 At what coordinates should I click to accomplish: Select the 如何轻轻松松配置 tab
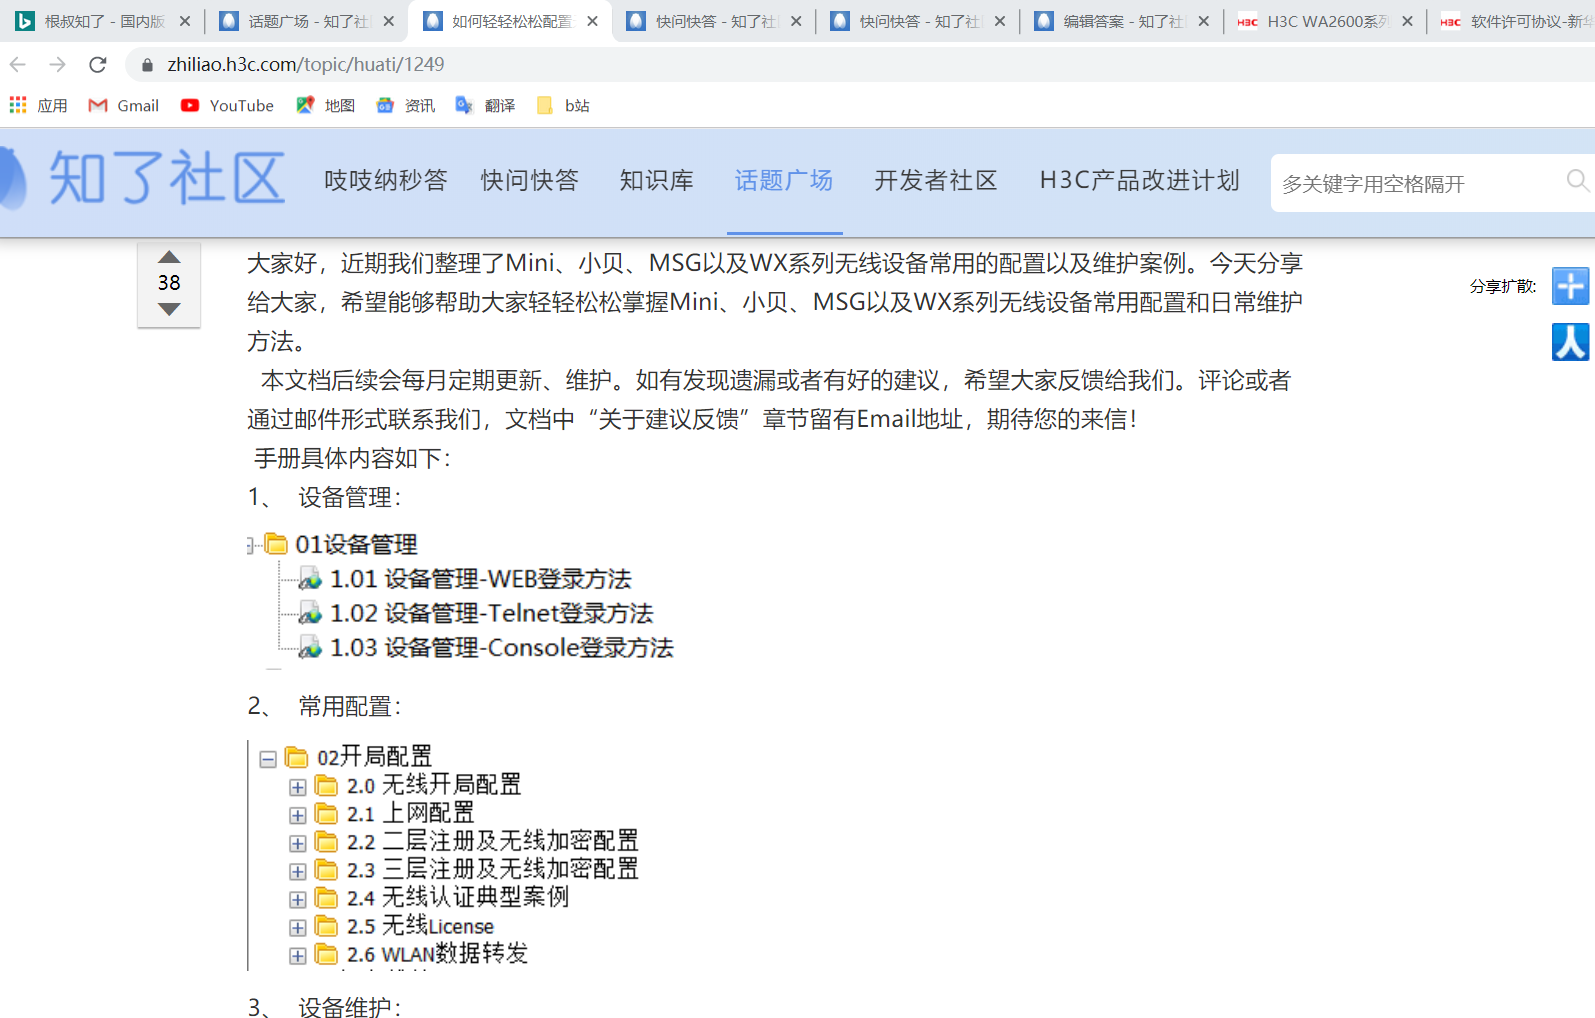(x=510, y=21)
